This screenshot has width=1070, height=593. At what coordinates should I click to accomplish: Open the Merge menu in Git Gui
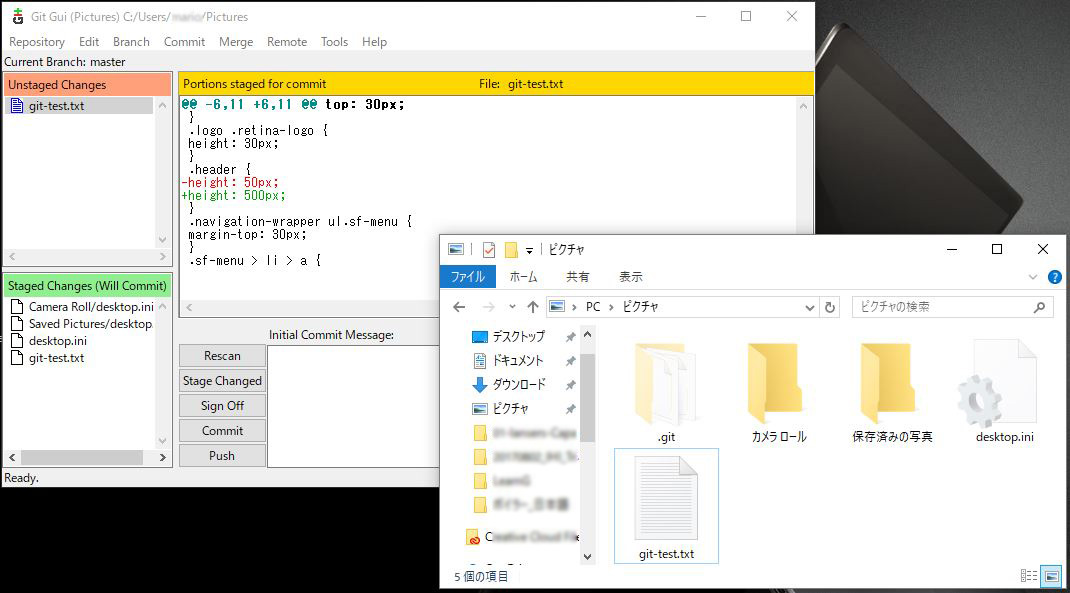click(x=236, y=42)
